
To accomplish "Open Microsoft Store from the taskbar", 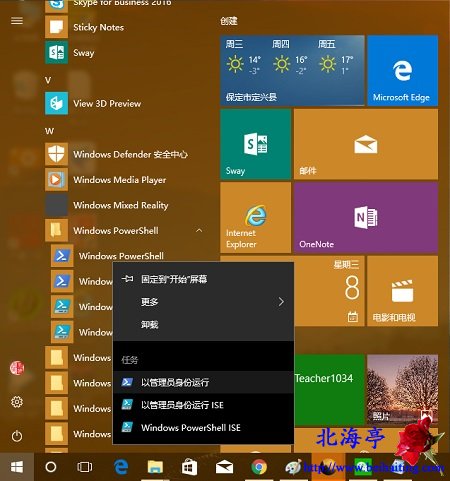I will pos(189,467).
